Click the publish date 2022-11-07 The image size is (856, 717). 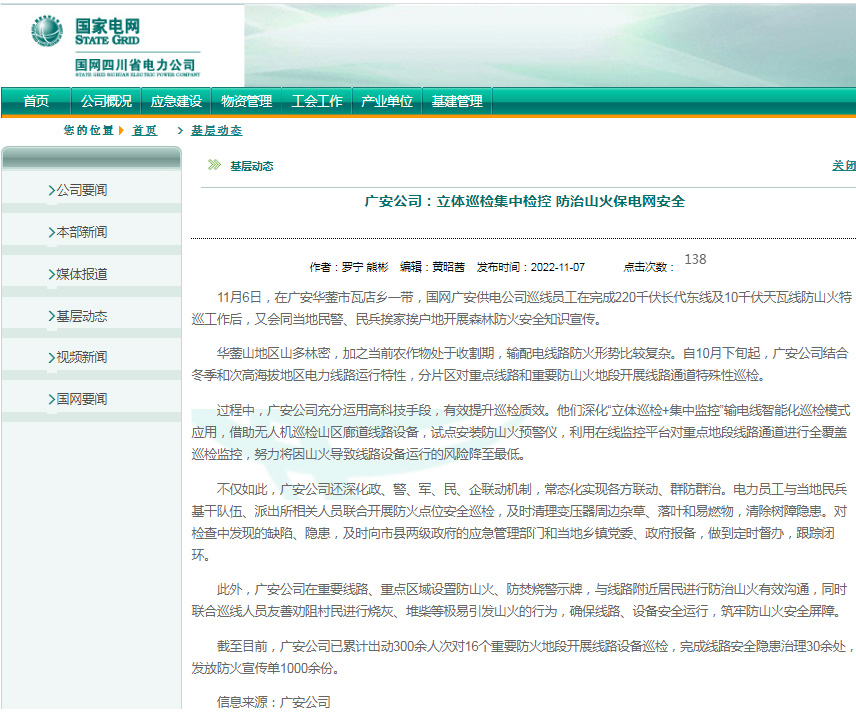[x=558, y=267]
